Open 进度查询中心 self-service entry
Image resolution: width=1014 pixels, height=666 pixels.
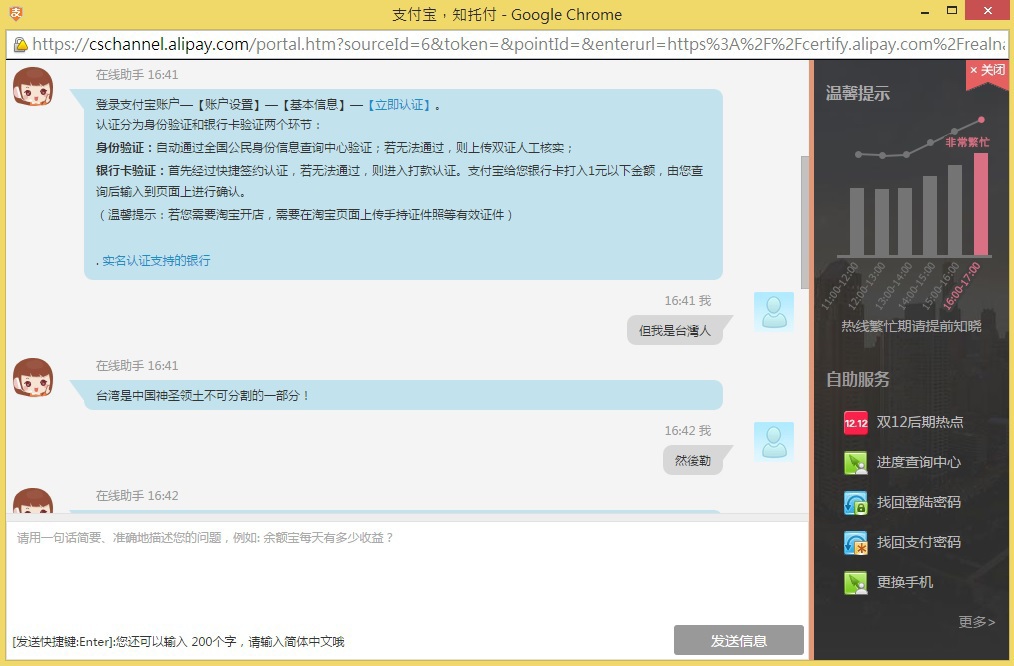pos(918,463)
